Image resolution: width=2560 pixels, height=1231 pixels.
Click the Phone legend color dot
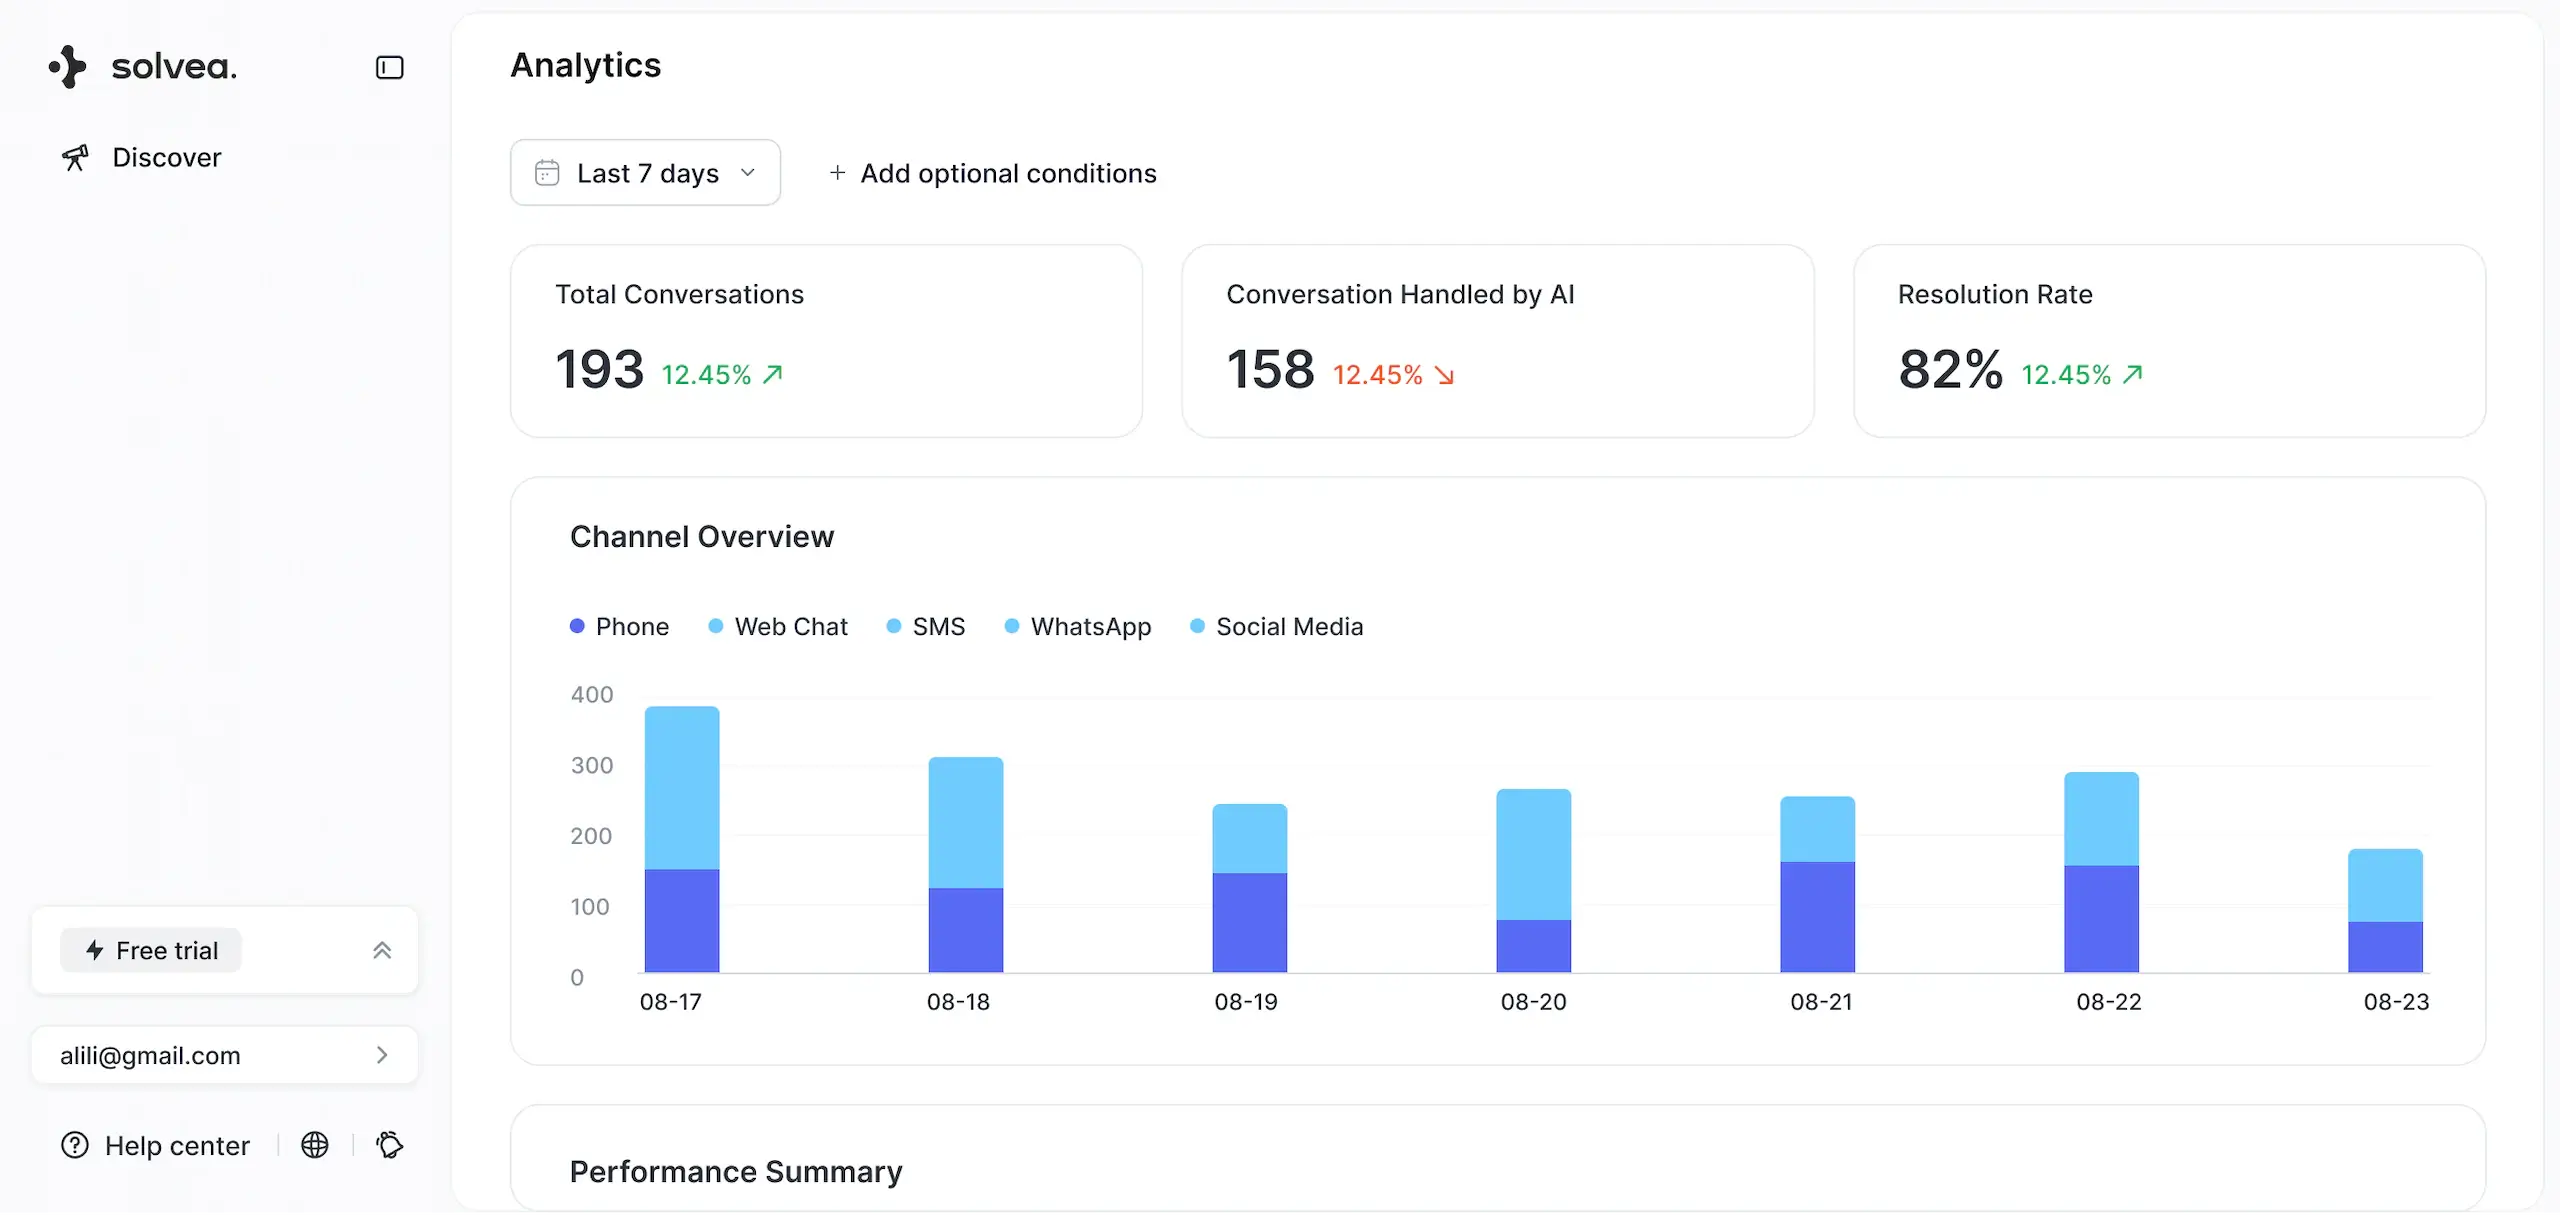(x=577, y=626)
